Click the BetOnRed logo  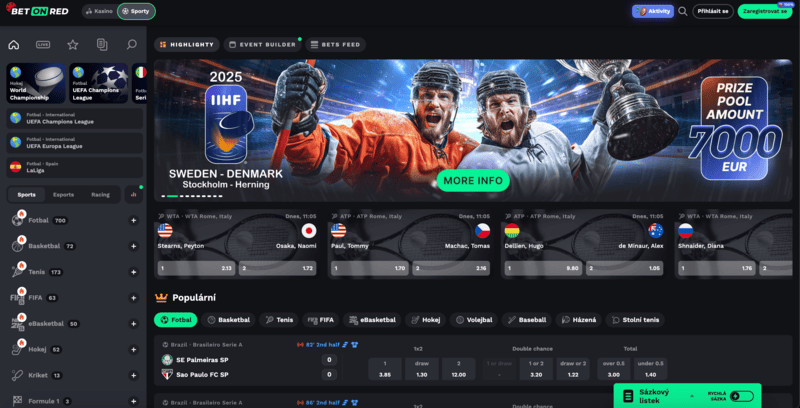point(37,10)
